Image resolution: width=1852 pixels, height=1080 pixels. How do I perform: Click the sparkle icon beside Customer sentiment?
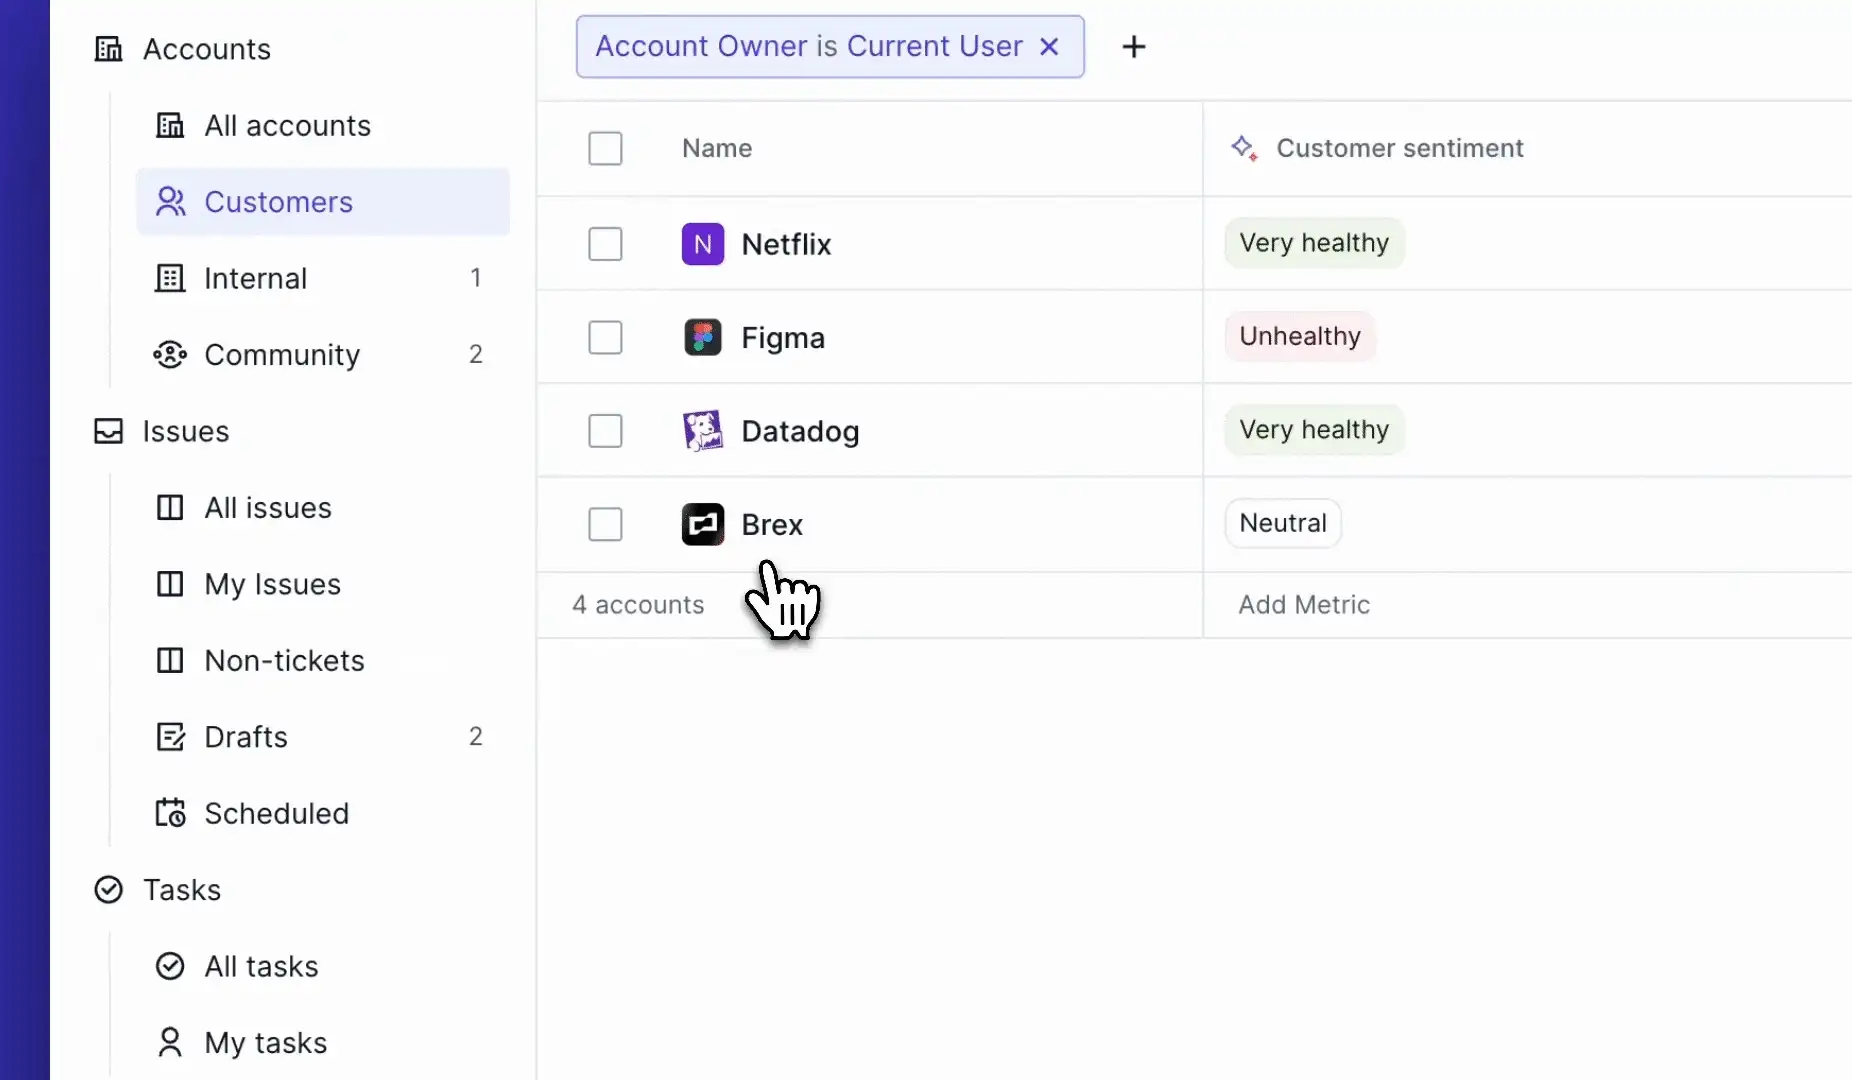click(x=1244, y=148)
